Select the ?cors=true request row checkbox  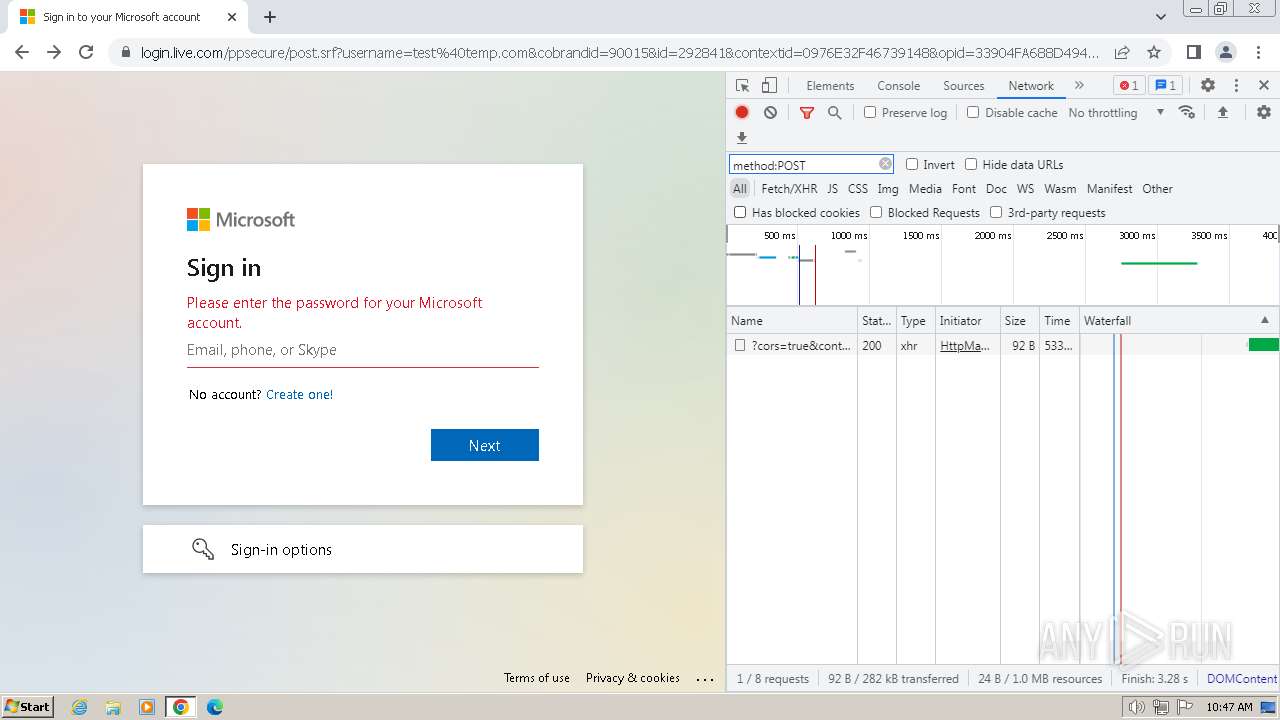coord(740,345)
